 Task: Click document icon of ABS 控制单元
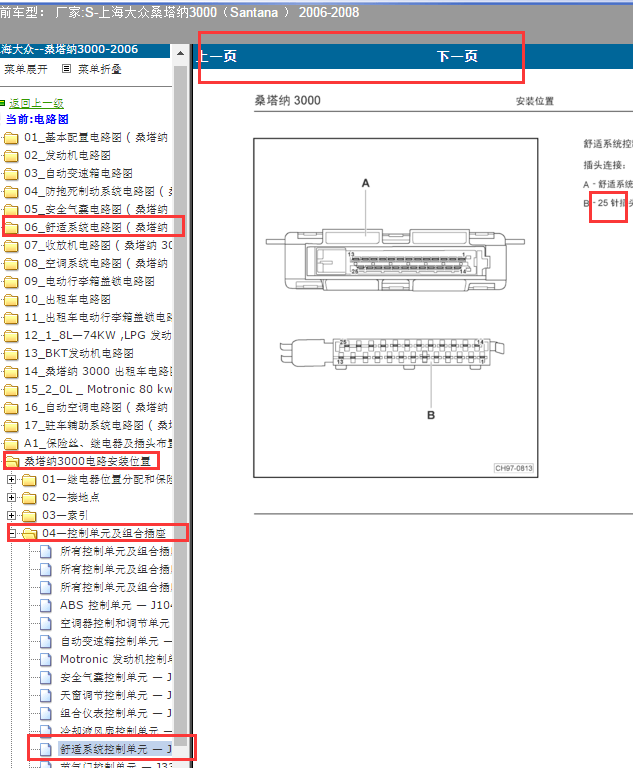[46, 606]
